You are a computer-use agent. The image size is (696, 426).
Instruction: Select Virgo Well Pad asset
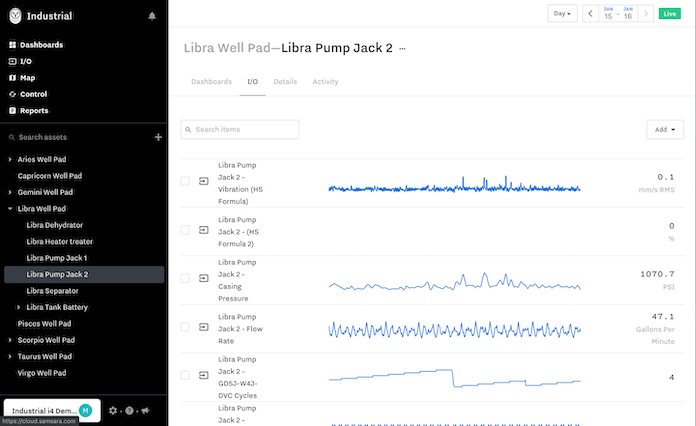tap(42, 373)
